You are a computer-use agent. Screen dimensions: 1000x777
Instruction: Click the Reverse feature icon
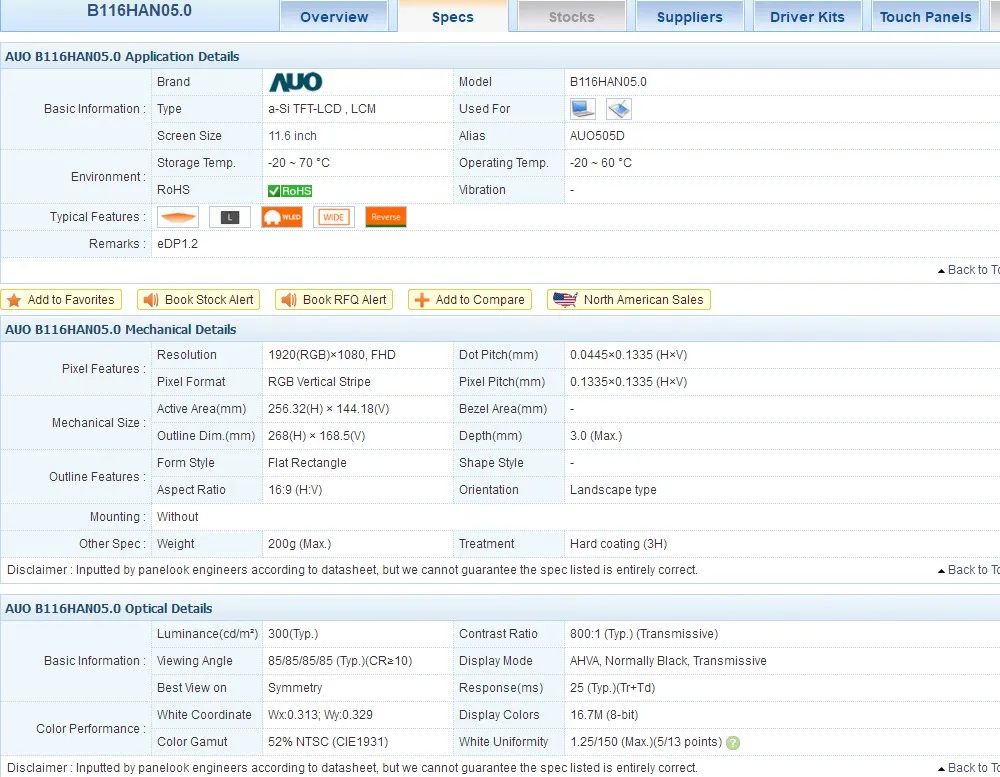point(386,217)
